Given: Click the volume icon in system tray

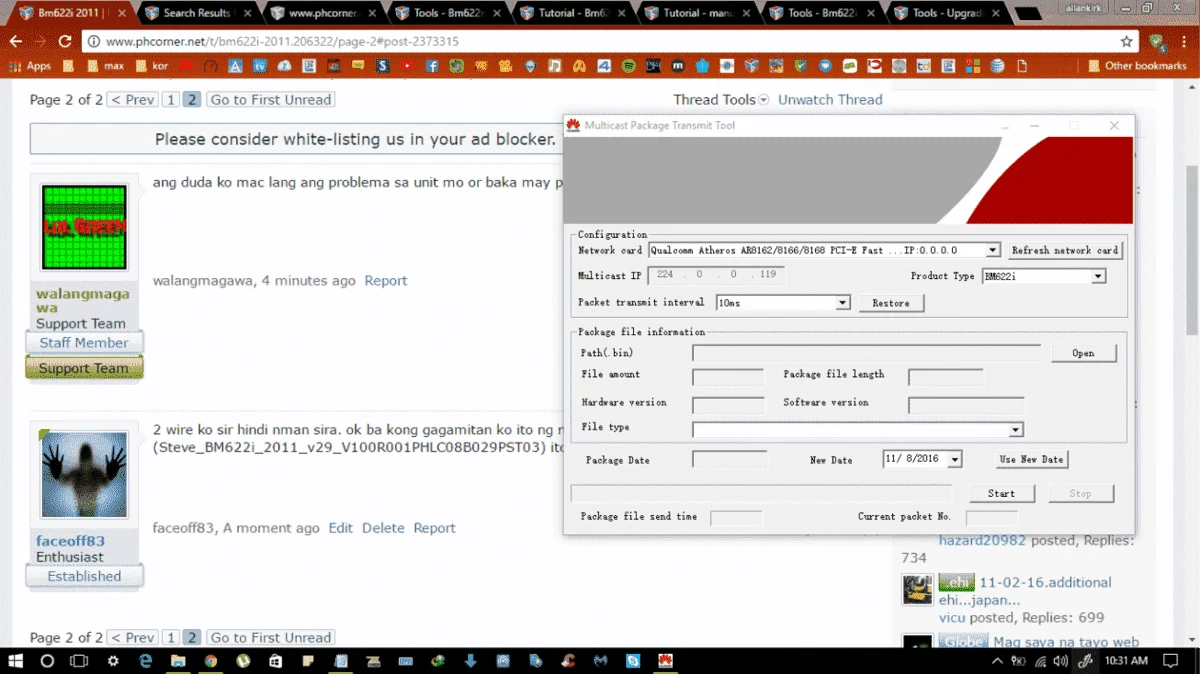Looking at the screenshot, I should click(x=1059, y=661).
